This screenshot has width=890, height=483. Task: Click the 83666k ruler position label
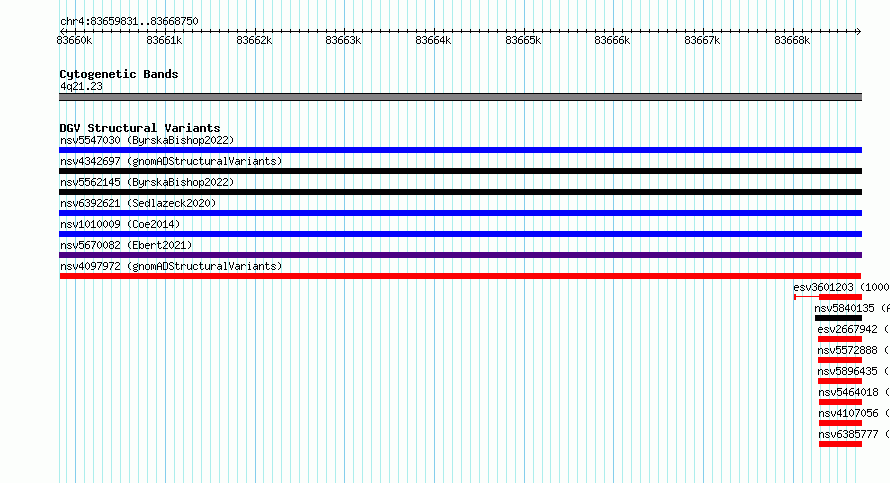(x=612, y=41)
